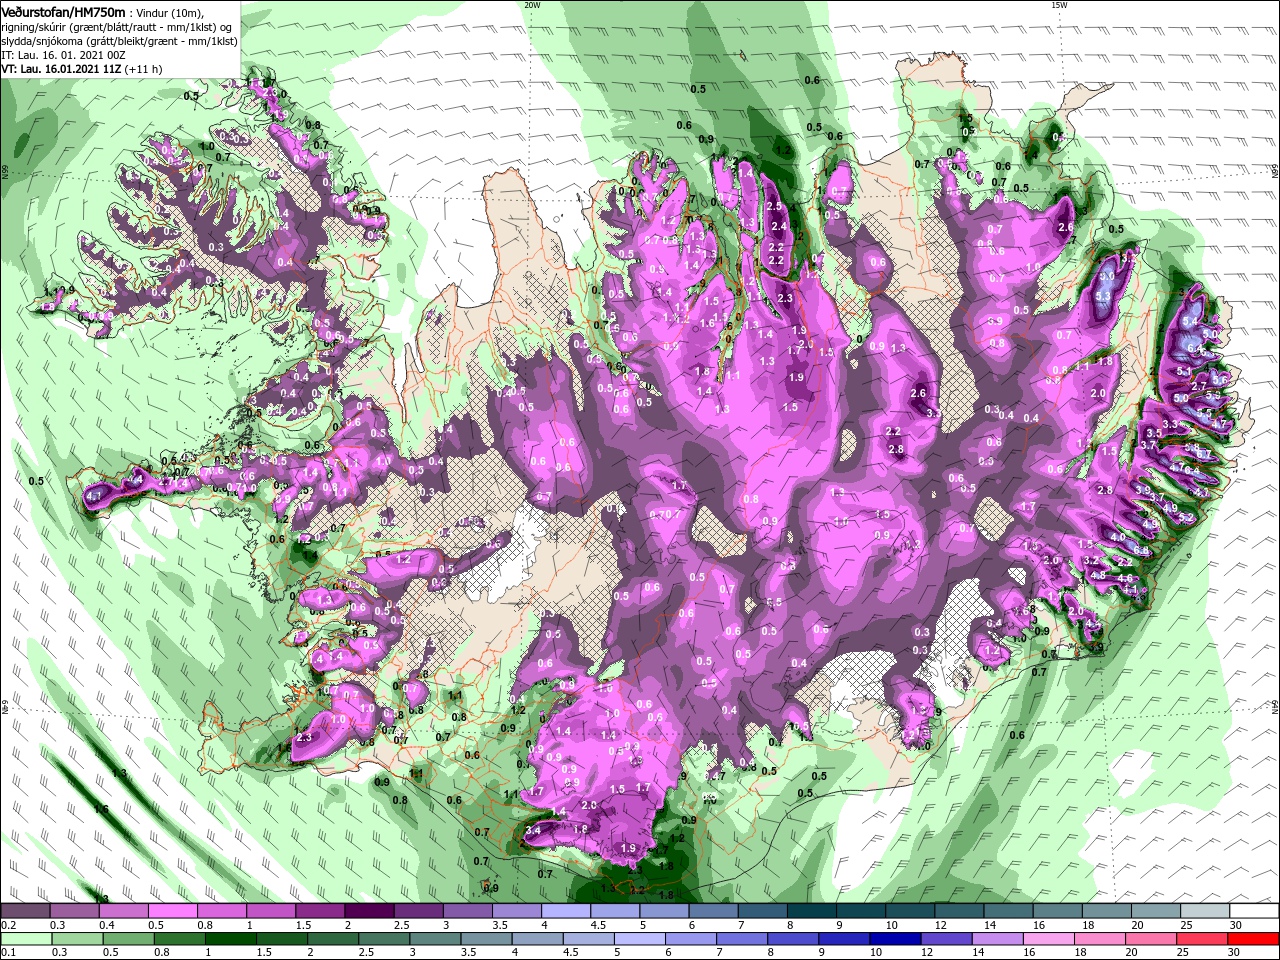Pick the bright red rain swatch labeled 30
1280x960 pixels.
pos(1255,939)
